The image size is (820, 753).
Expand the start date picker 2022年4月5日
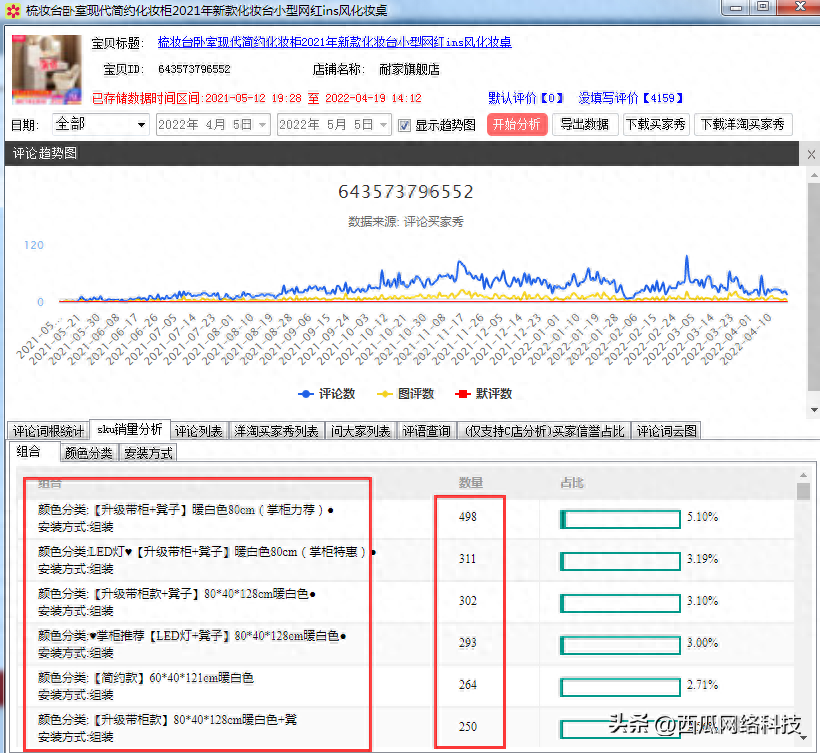click(262, 125)
